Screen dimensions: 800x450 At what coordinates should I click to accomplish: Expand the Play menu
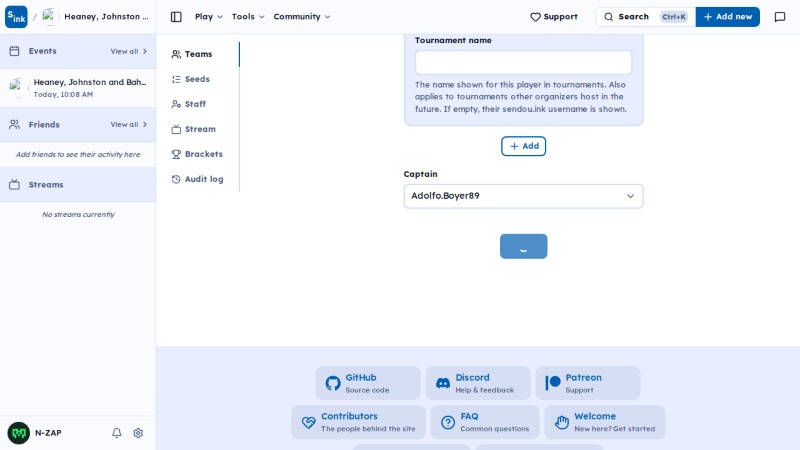[x=209, y=17]
